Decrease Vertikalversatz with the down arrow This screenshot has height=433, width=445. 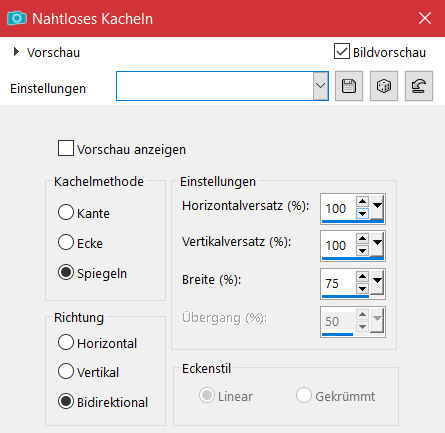pyautogui.click(x=362, y=250)
